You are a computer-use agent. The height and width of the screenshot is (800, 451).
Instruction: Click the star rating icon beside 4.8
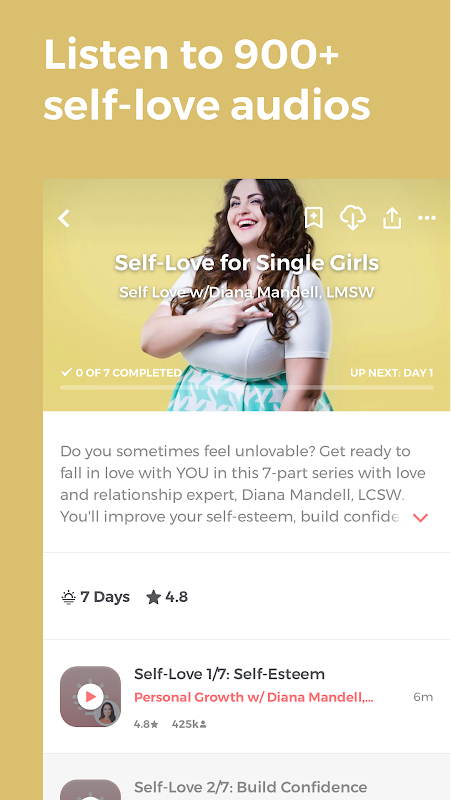[154, 597]
